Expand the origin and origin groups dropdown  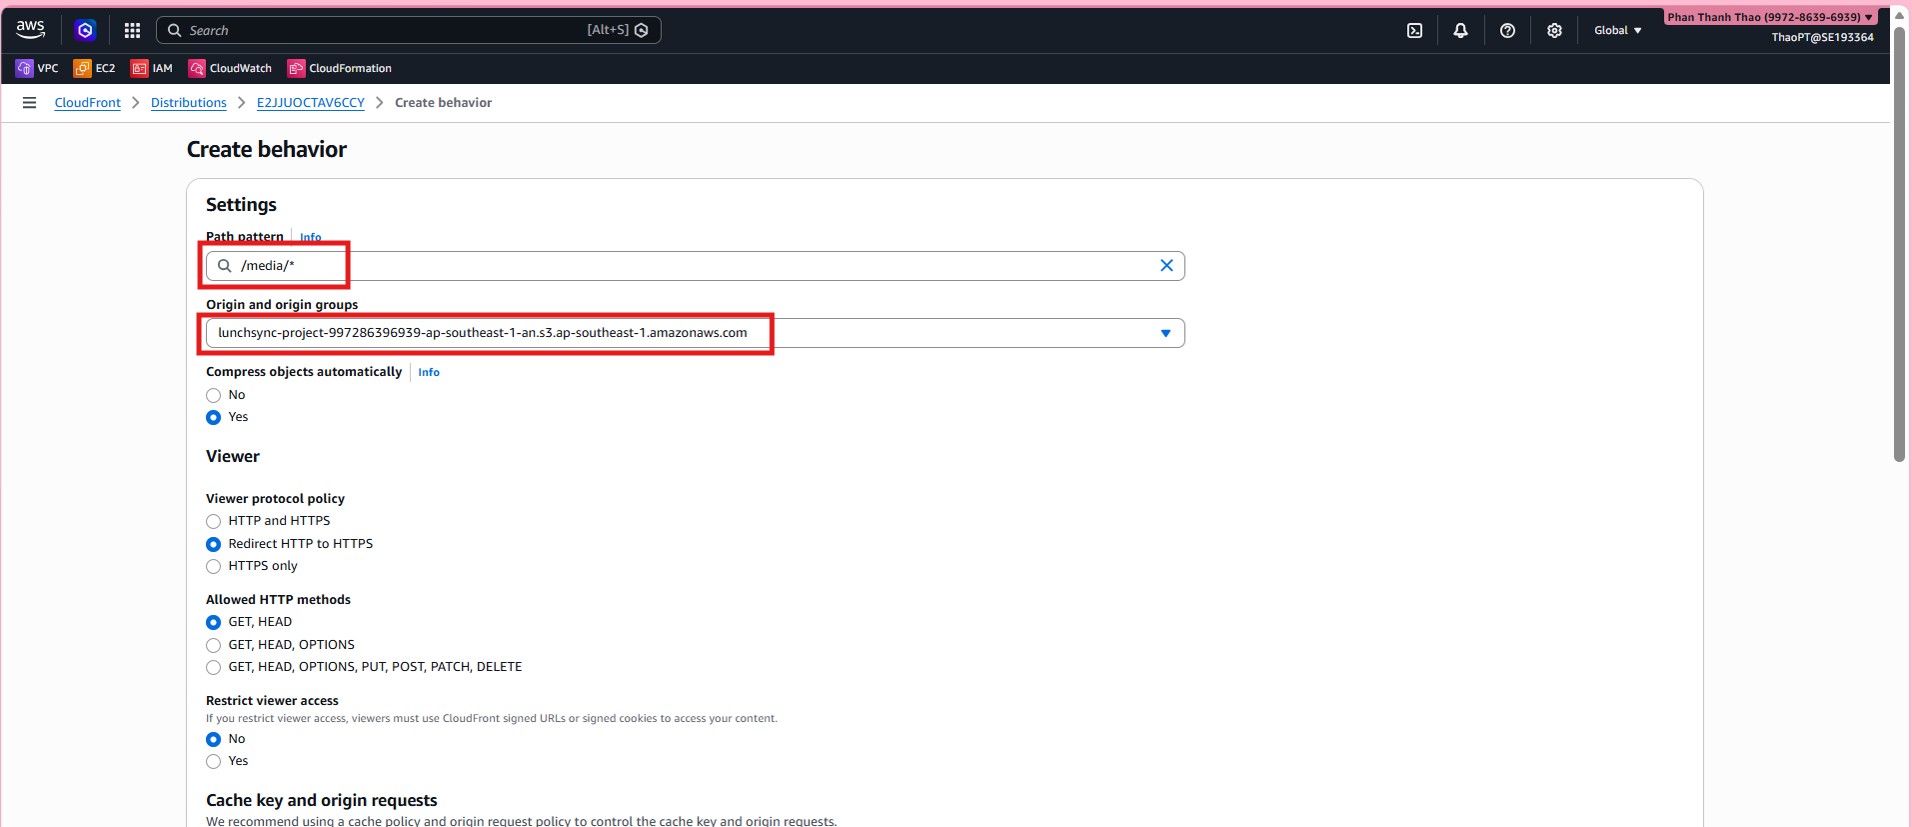pyautogui.click(x=1165, y=333)
